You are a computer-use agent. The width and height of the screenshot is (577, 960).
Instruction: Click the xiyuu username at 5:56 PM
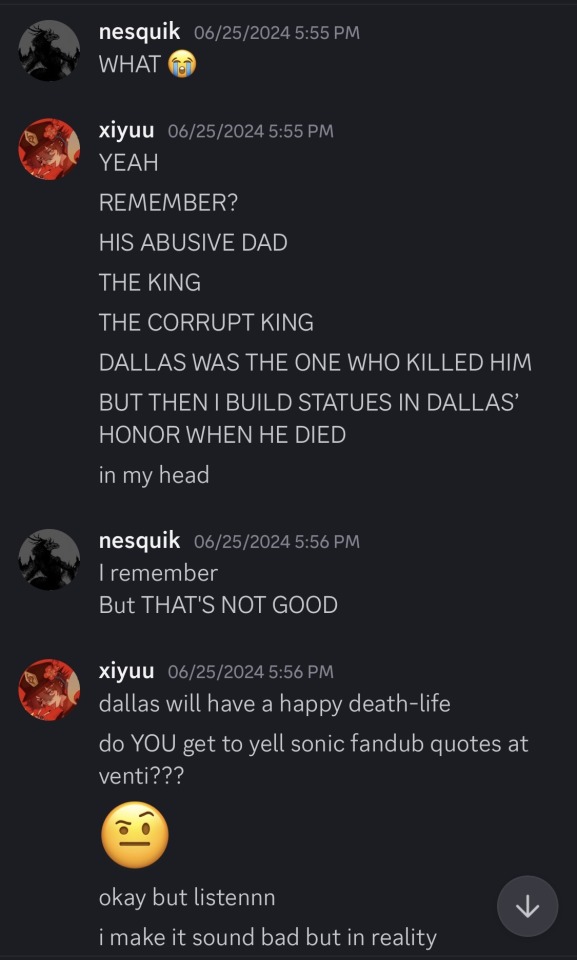[x=127, y=672]
